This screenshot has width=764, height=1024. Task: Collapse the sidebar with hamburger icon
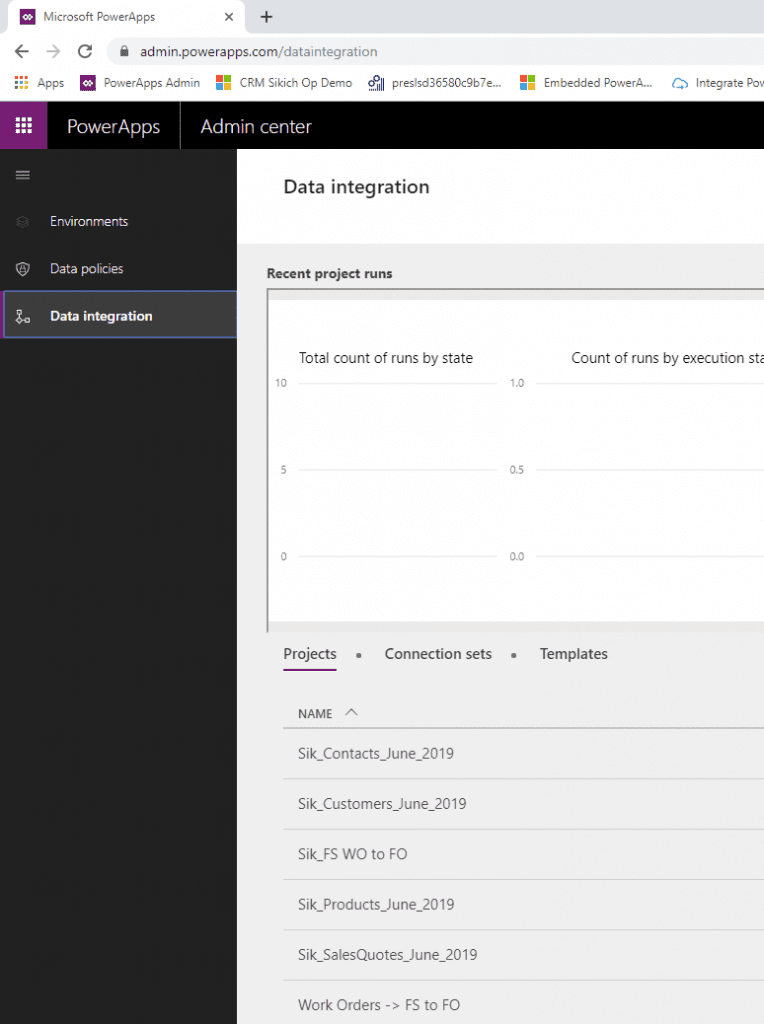pyautogui.click(x=23, y=175)
